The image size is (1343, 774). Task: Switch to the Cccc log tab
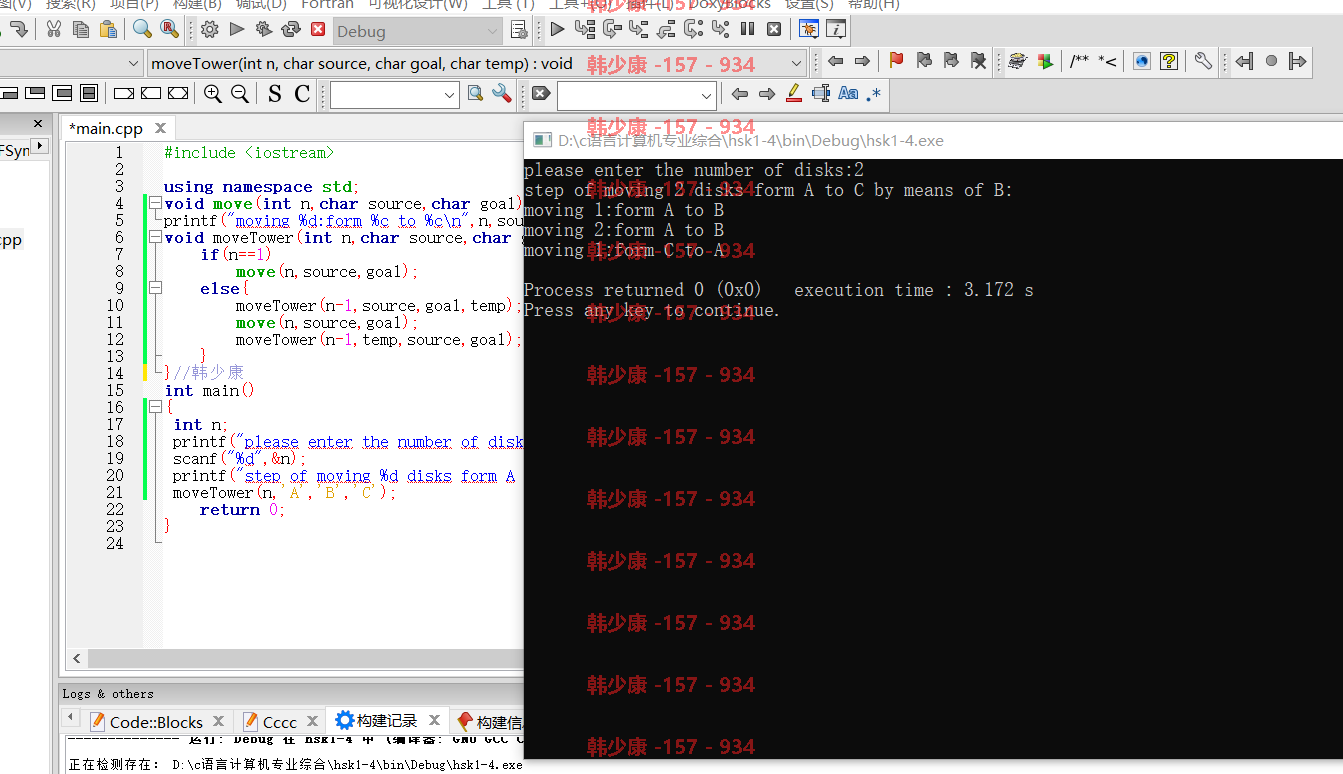tap(279, 721)
